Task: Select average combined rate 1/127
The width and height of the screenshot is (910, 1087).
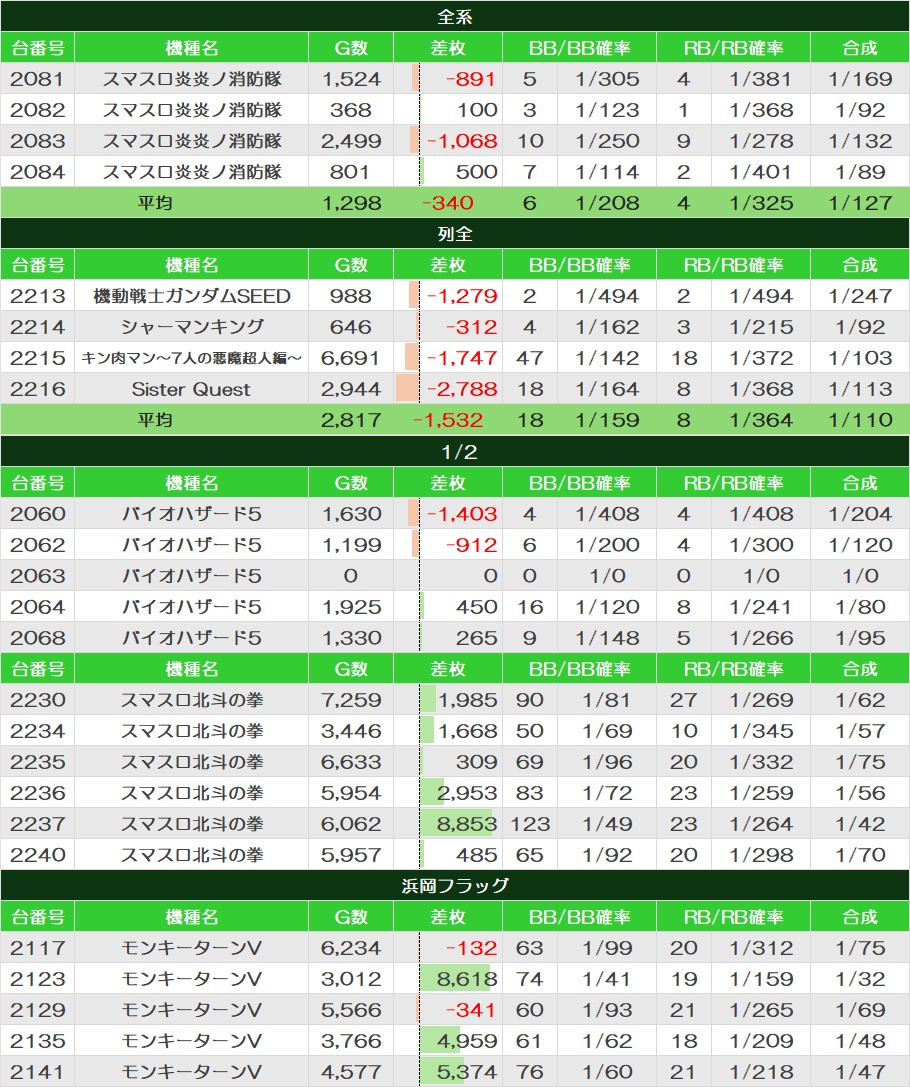Action: [860, 203]
